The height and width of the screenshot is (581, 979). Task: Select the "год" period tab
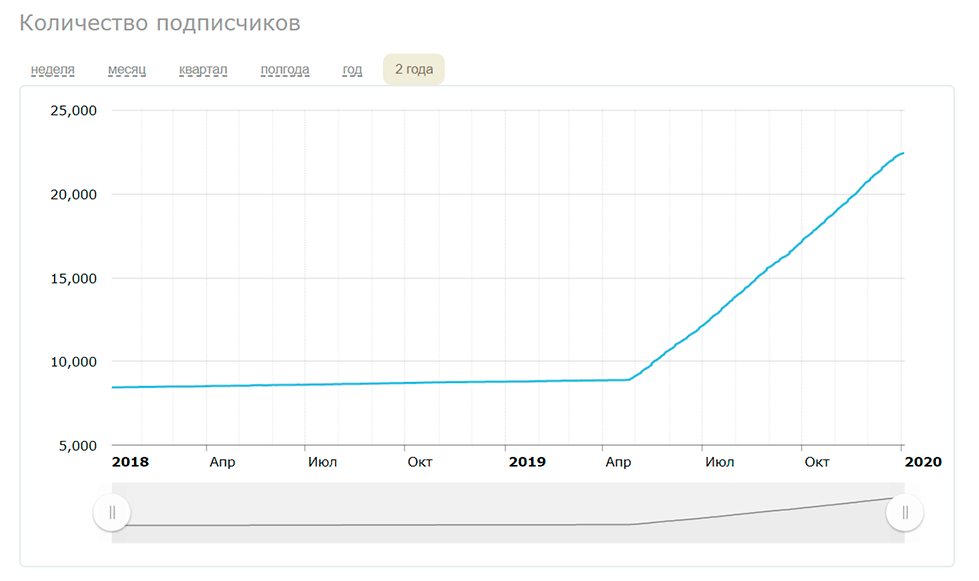point(352,69)
